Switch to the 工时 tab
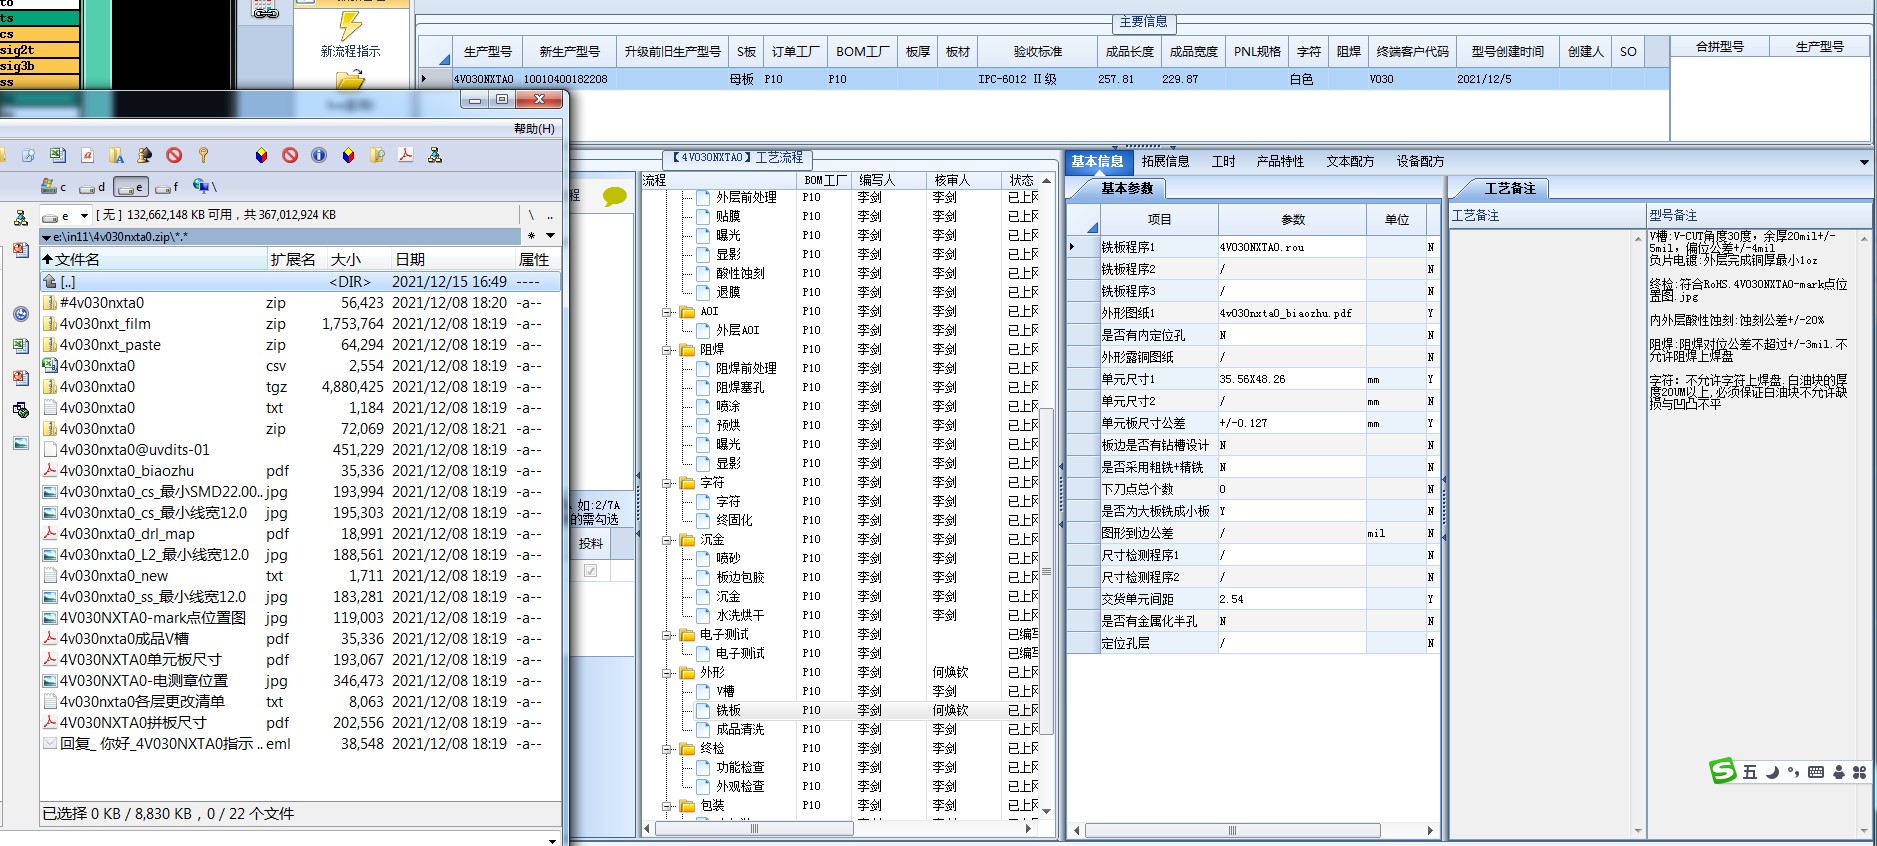1877x846 pixels. click(x=1223, y=161)
